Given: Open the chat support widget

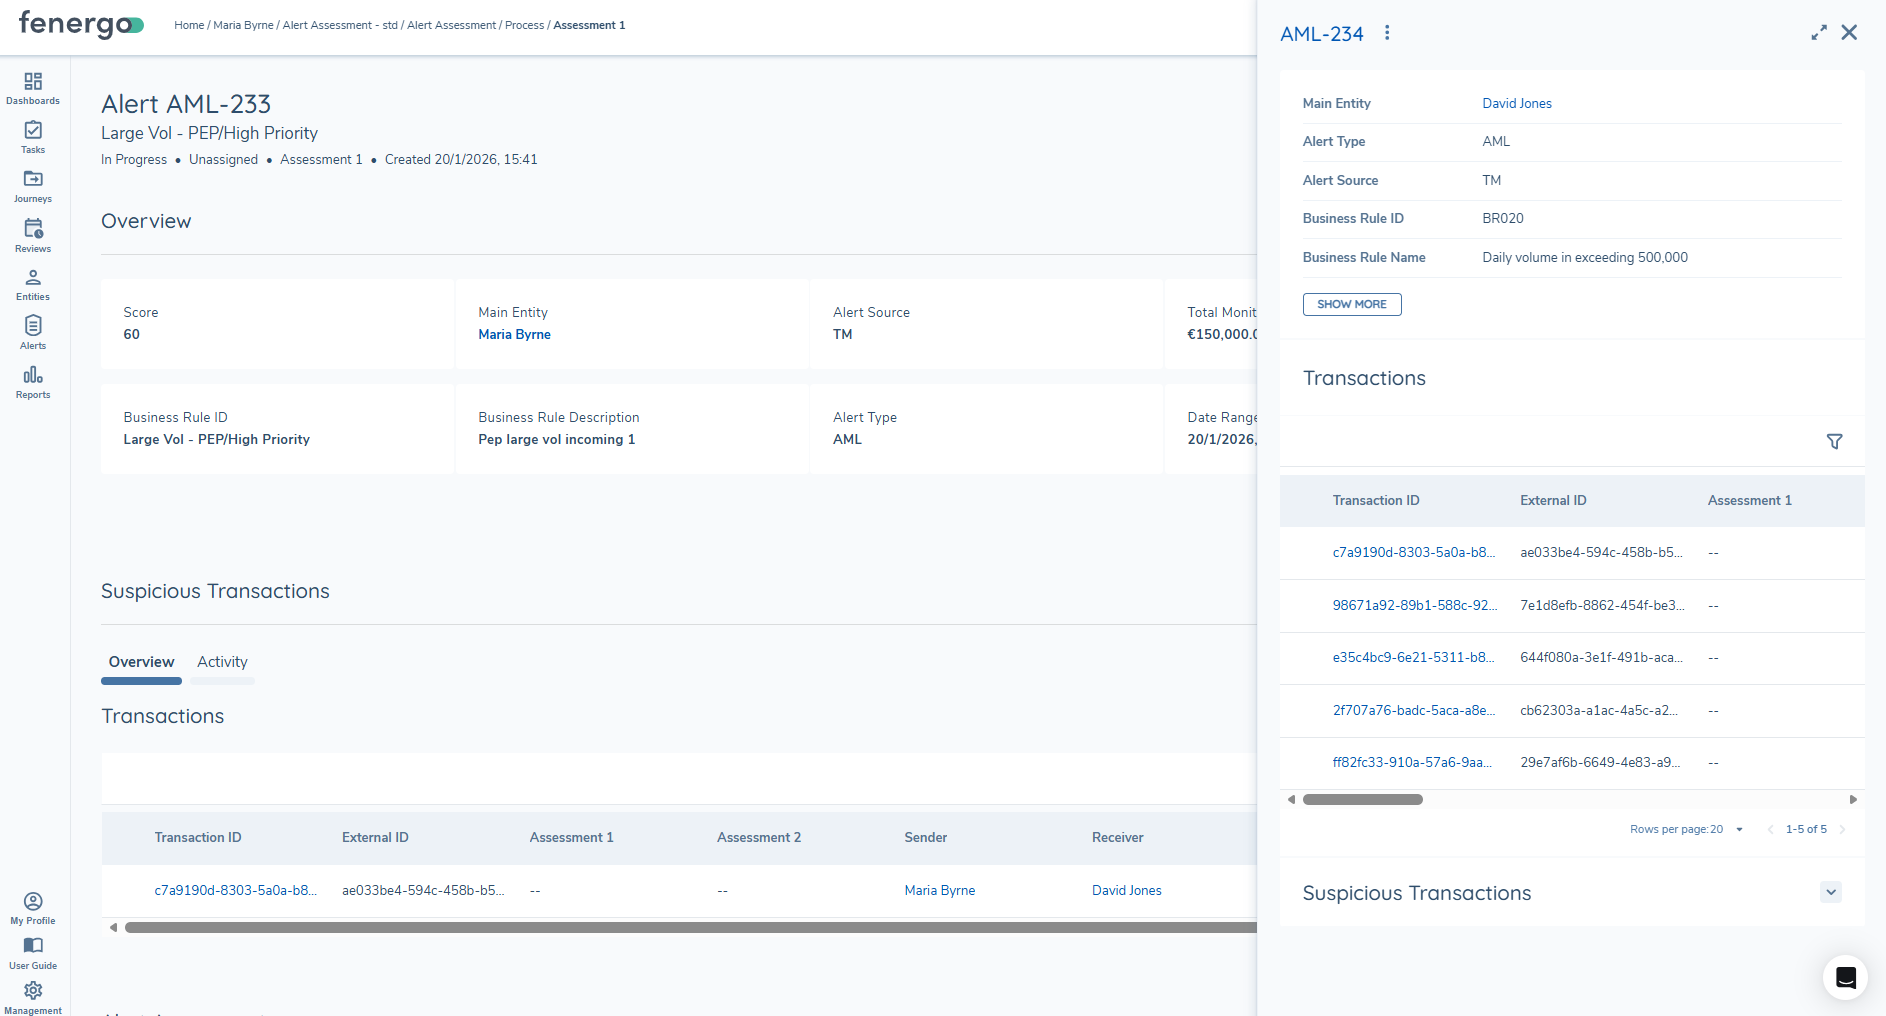Looking at the screenshot, I should (x=1845, y=977).
